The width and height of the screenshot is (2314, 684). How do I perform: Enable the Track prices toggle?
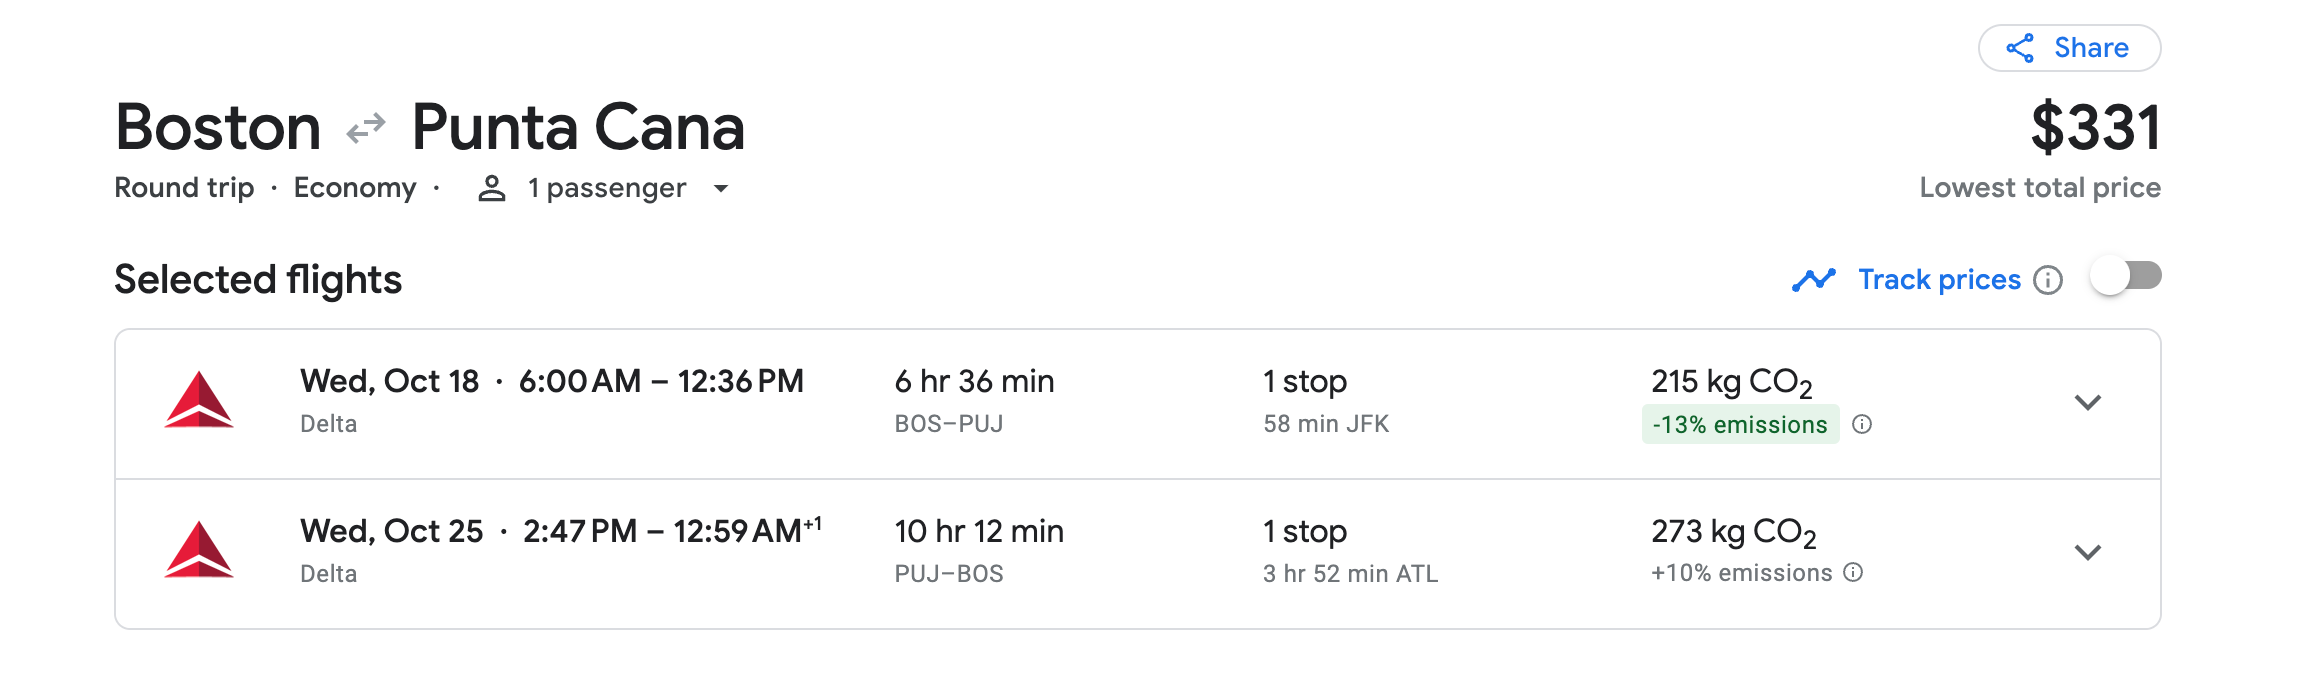[2126, 277]
